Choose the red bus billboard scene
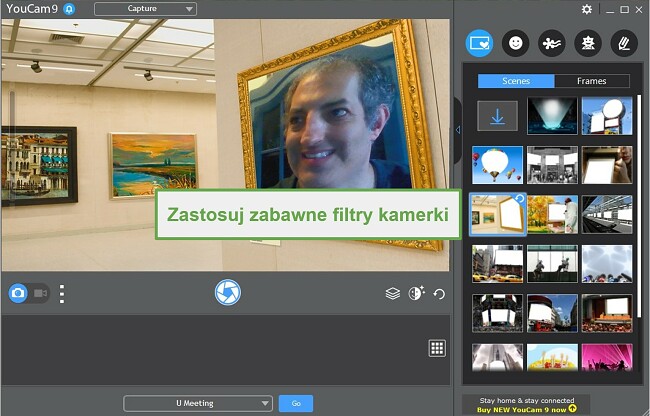The height and width of the screenshot is (416, 650). click(x=552, y=313)
